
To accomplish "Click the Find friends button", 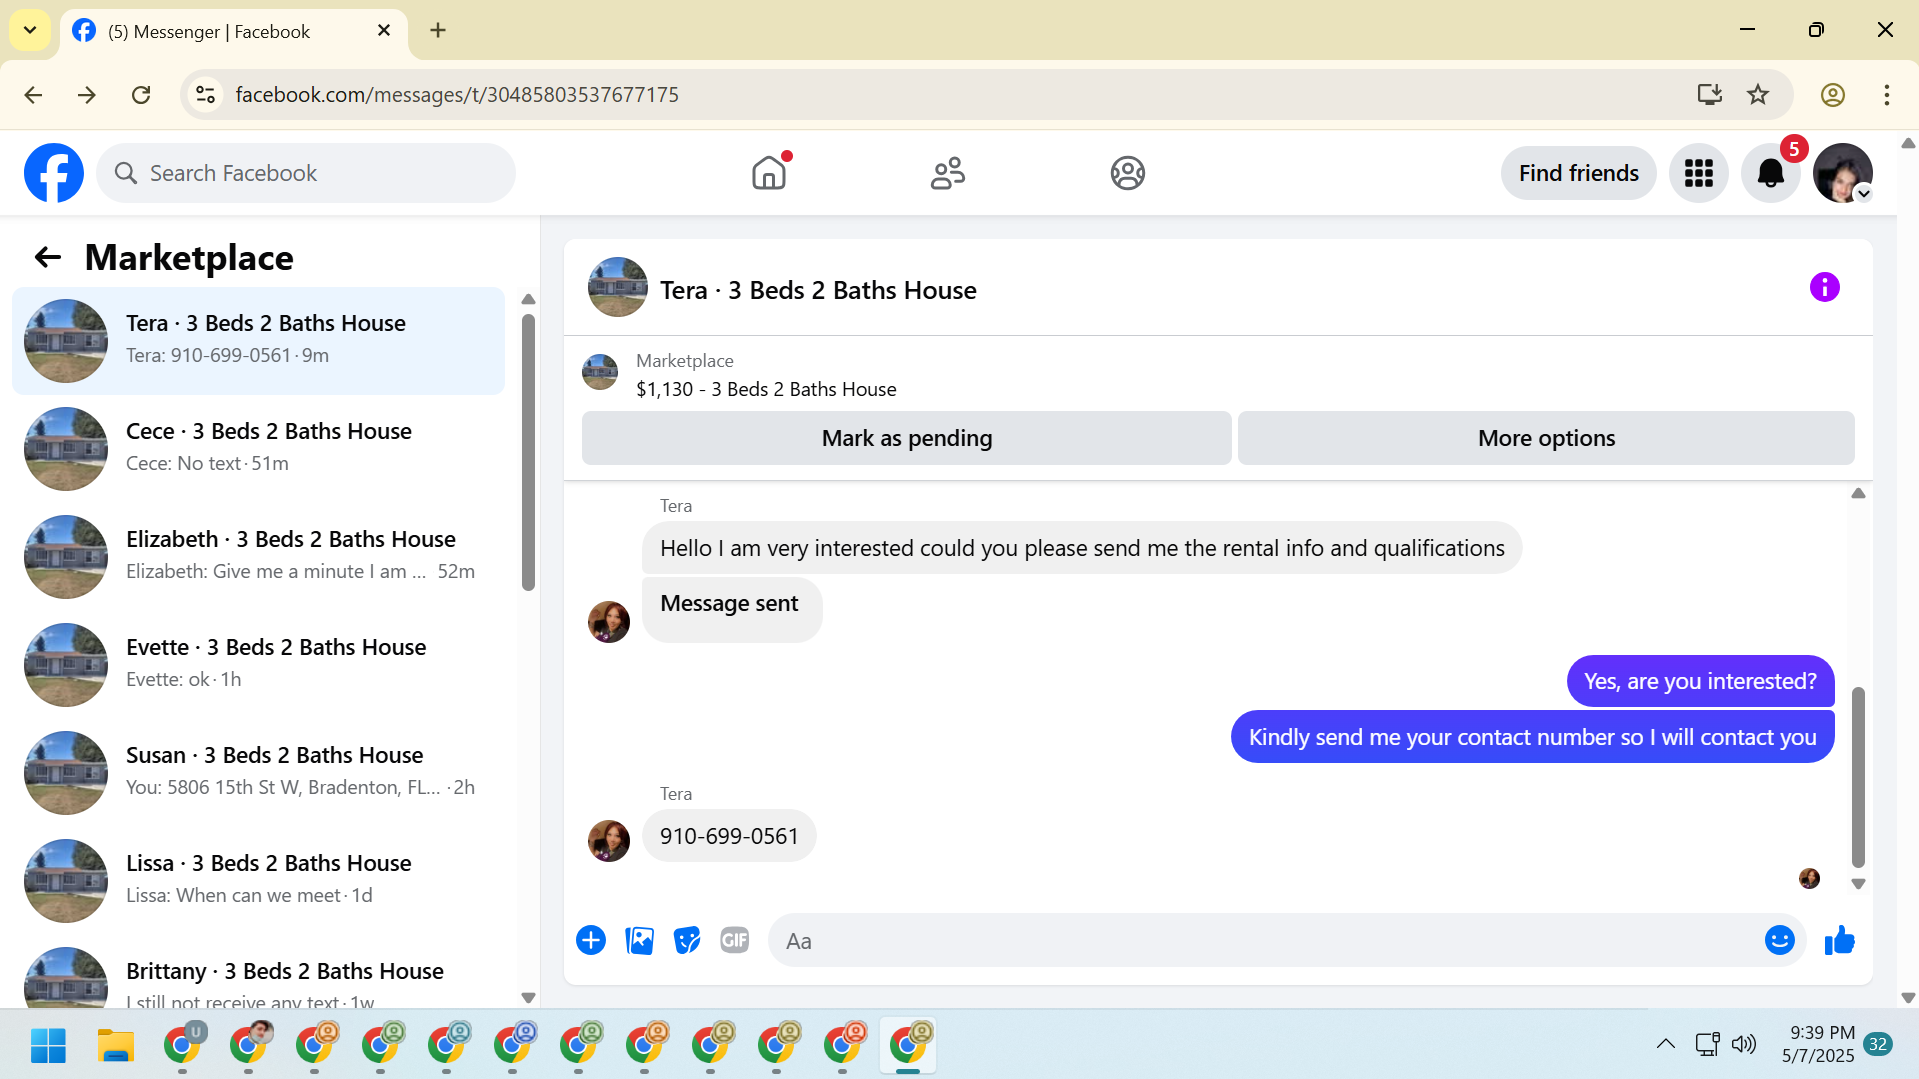I will point(1578,173).
